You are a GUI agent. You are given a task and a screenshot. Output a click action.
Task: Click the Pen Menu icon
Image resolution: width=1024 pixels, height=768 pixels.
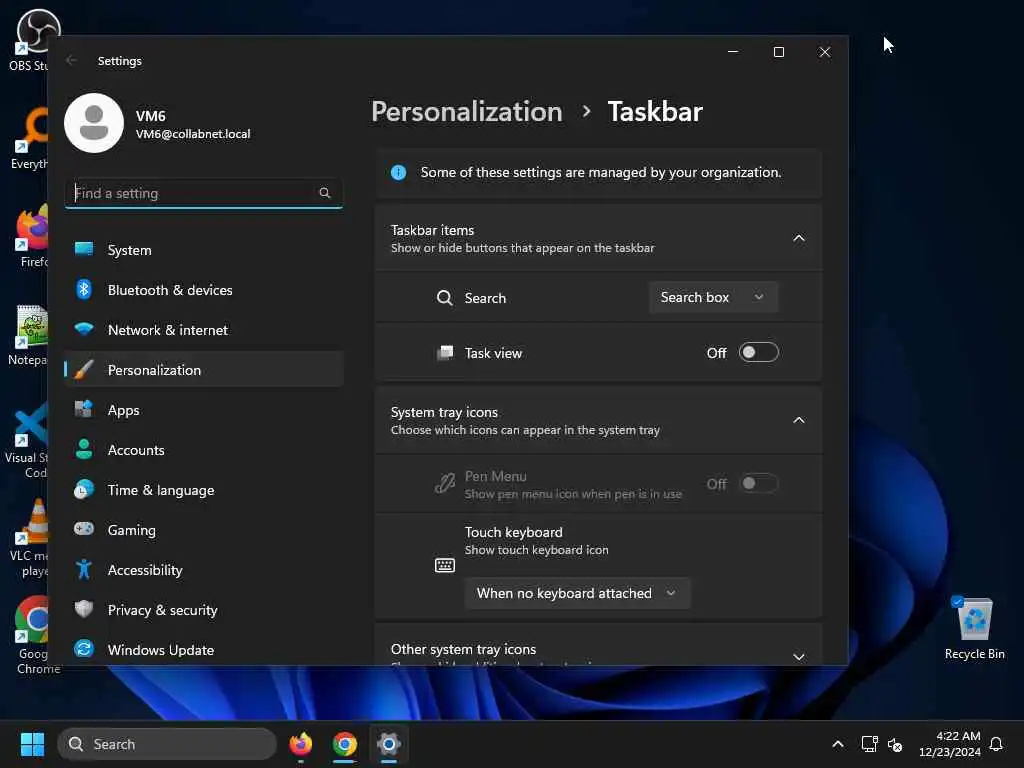(445, 484)
